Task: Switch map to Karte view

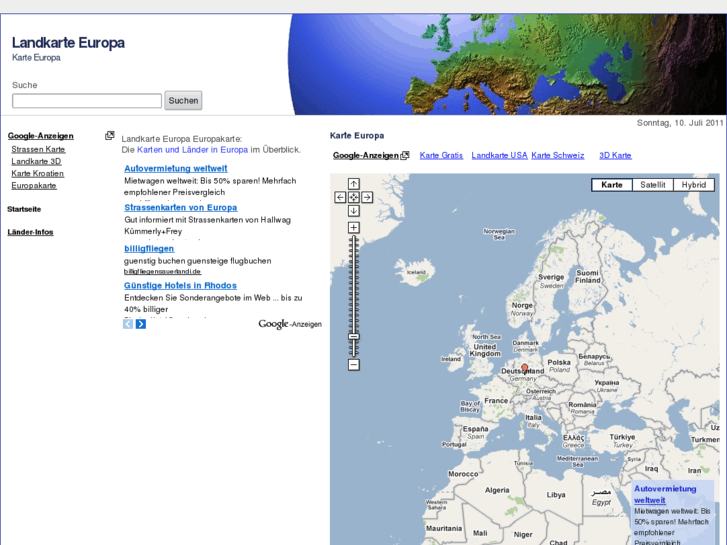Action: click(612, 185)
